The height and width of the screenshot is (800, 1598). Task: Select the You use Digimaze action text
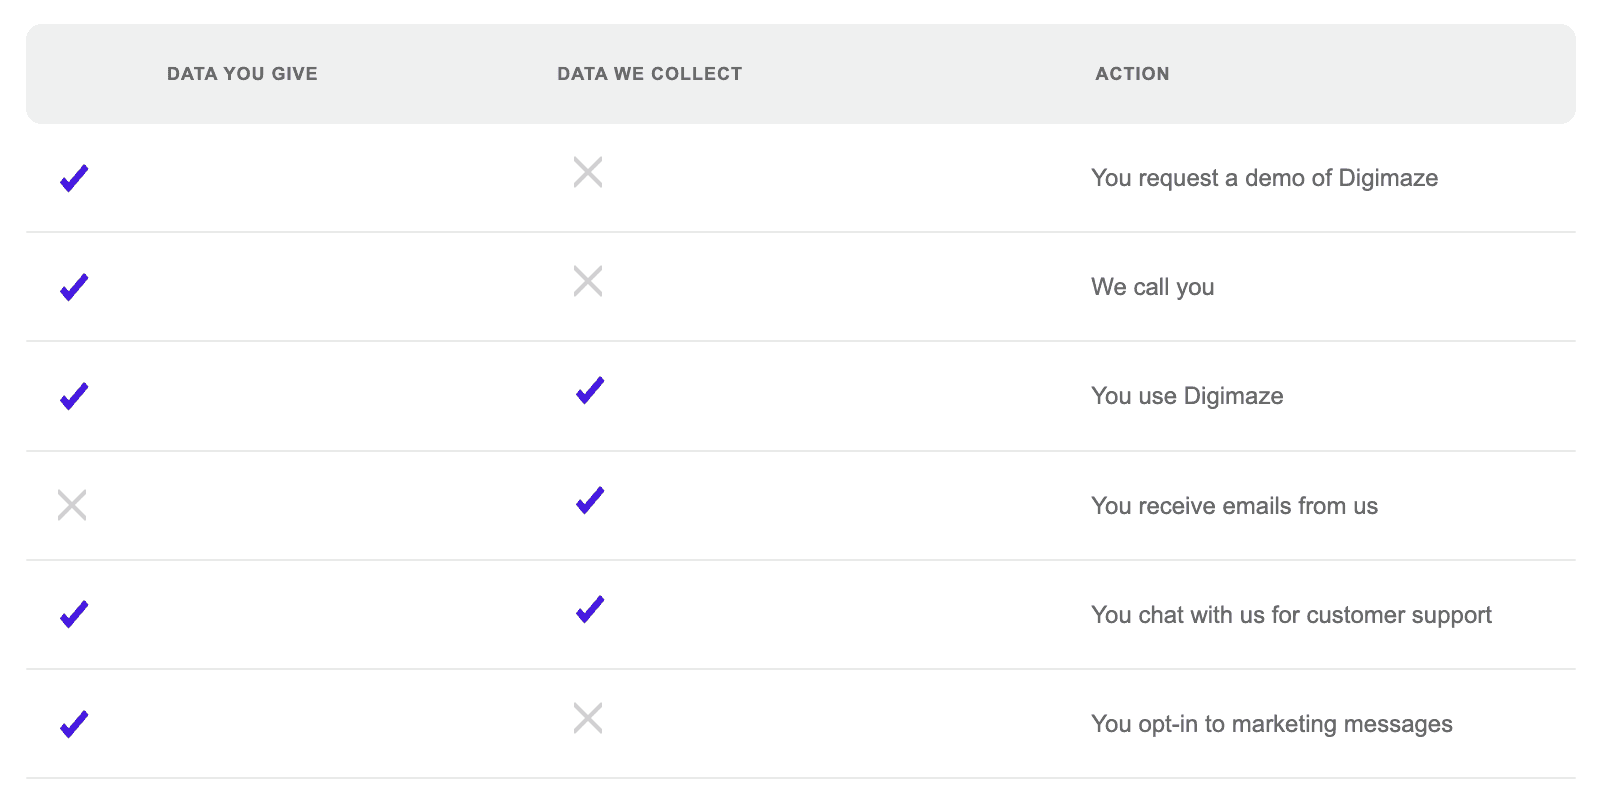coord(1187,396)
